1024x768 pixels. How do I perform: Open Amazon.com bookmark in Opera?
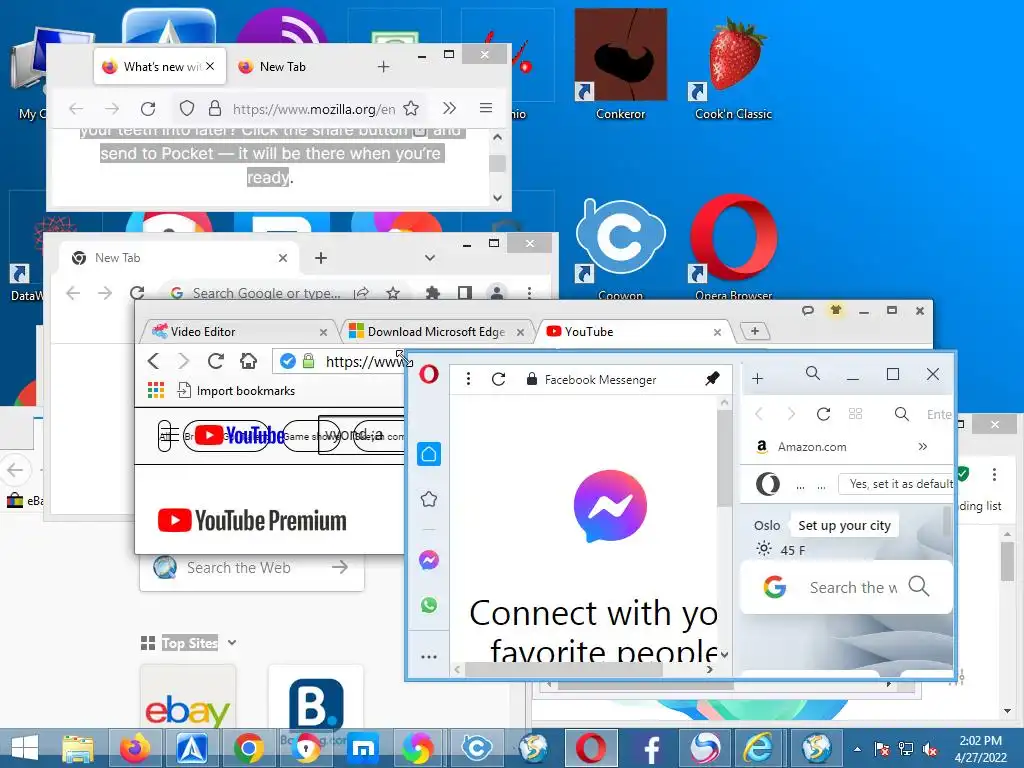pyautogui.click(x=802, y=447)
